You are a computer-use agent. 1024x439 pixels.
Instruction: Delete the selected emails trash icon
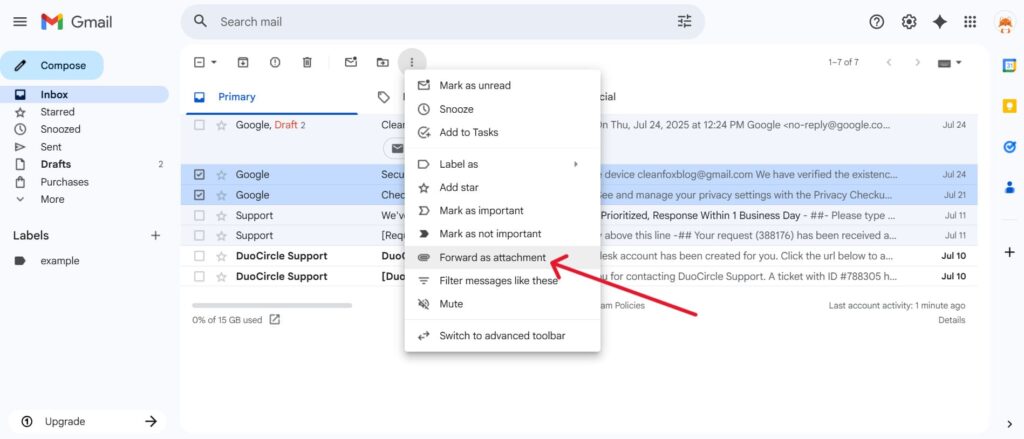pos(307,62)
